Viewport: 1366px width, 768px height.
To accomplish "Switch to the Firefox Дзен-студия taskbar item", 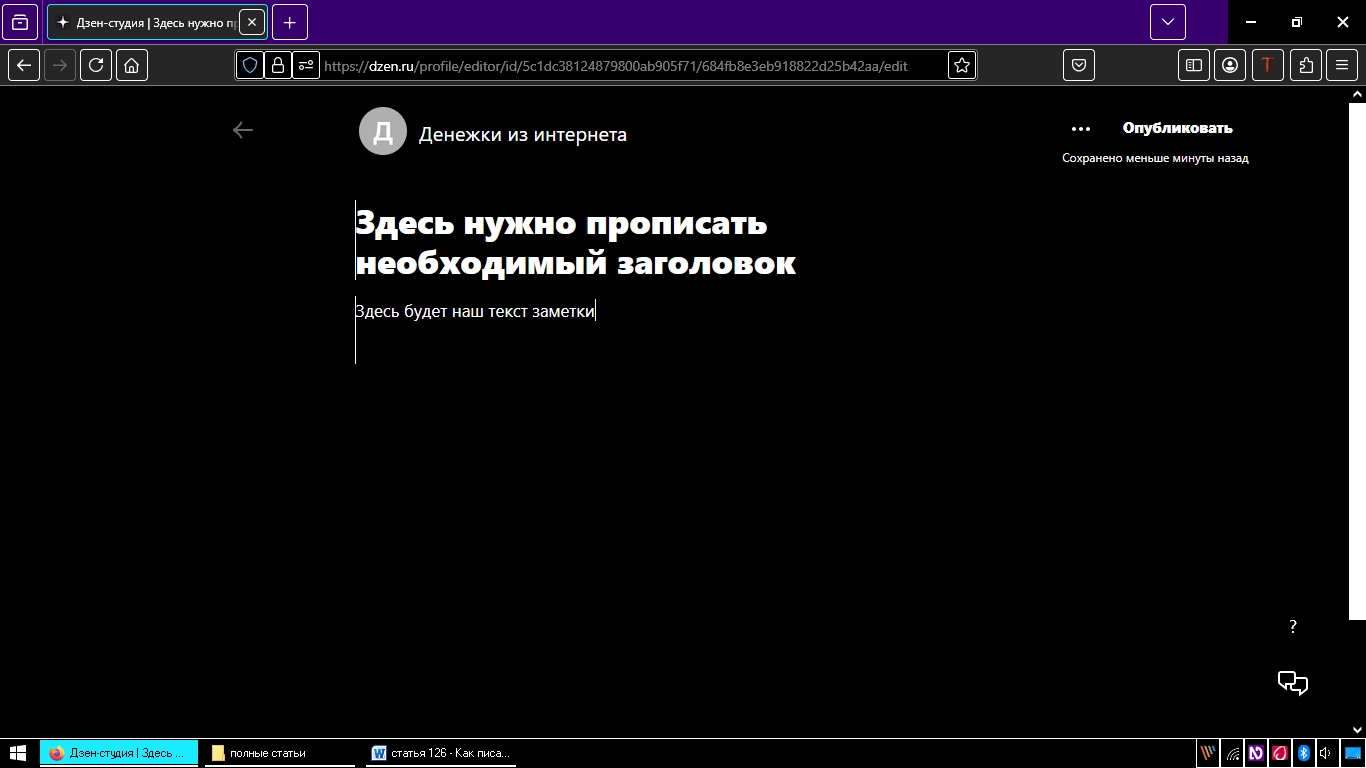I will (119, 753).
